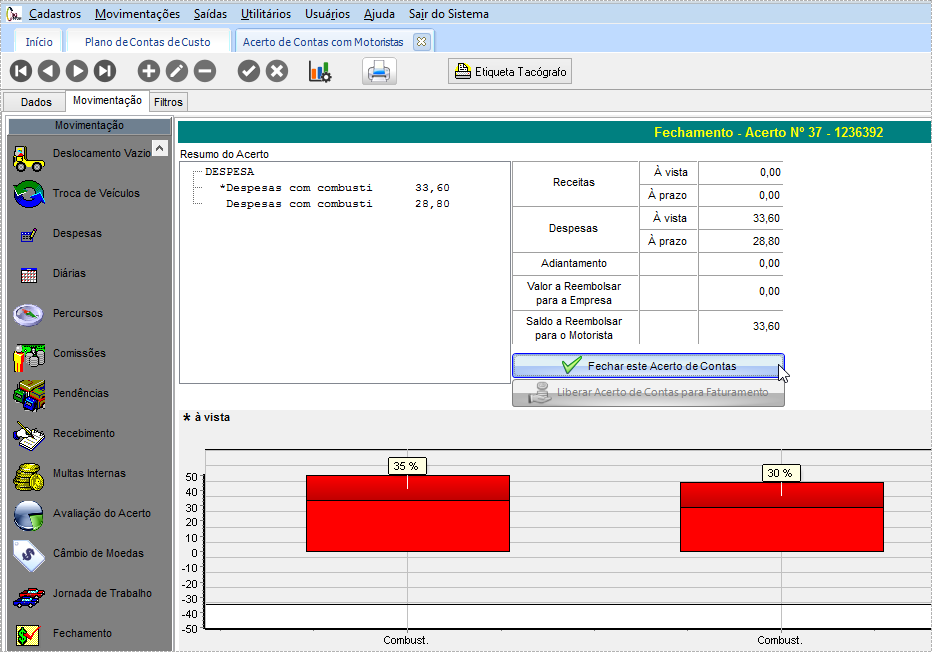Viewport: 932px width, 652px height.
Task: Cancel changes with the X icon
Action: (x=277, y=71)
